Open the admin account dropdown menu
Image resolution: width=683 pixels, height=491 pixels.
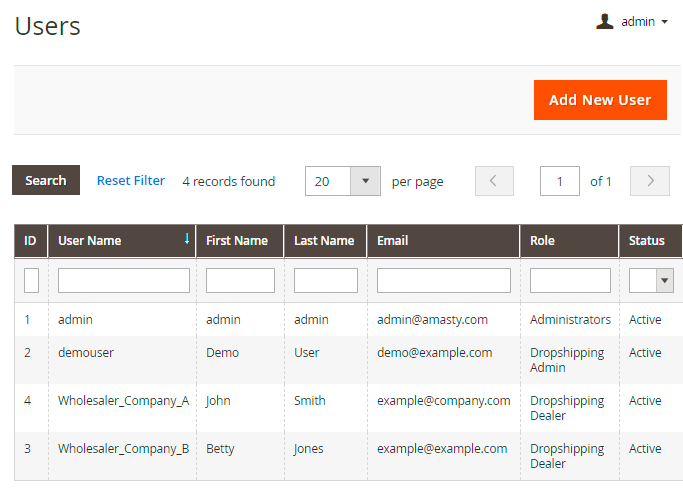(x=644, y=21)
